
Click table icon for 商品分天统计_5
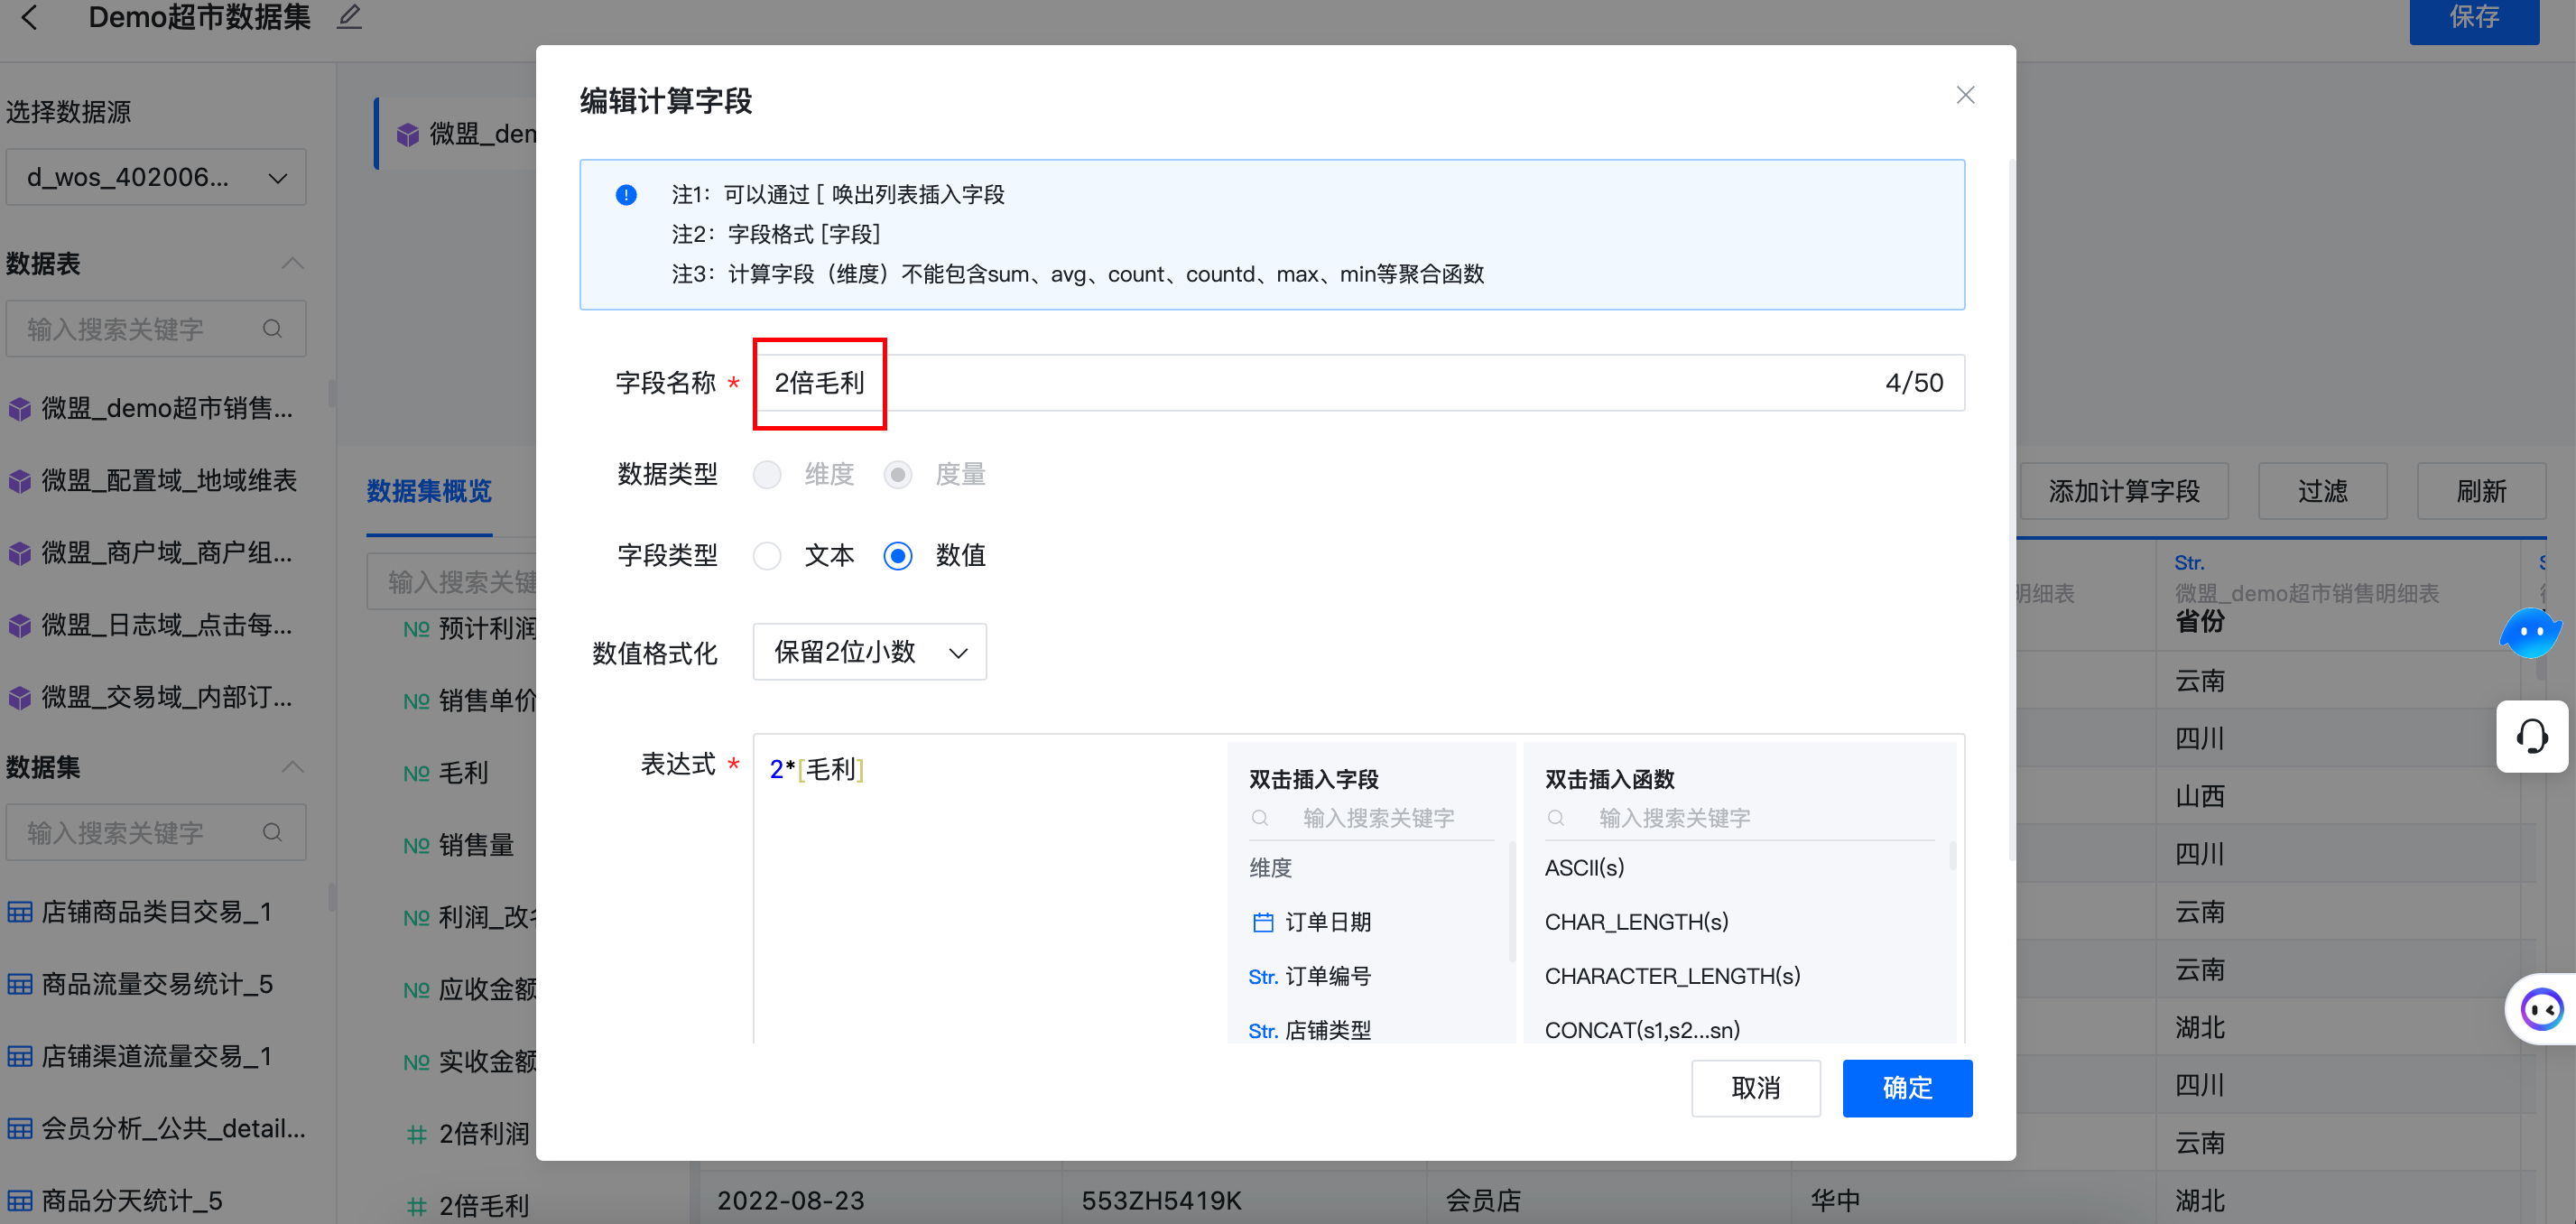click(x=20, y=1201)
